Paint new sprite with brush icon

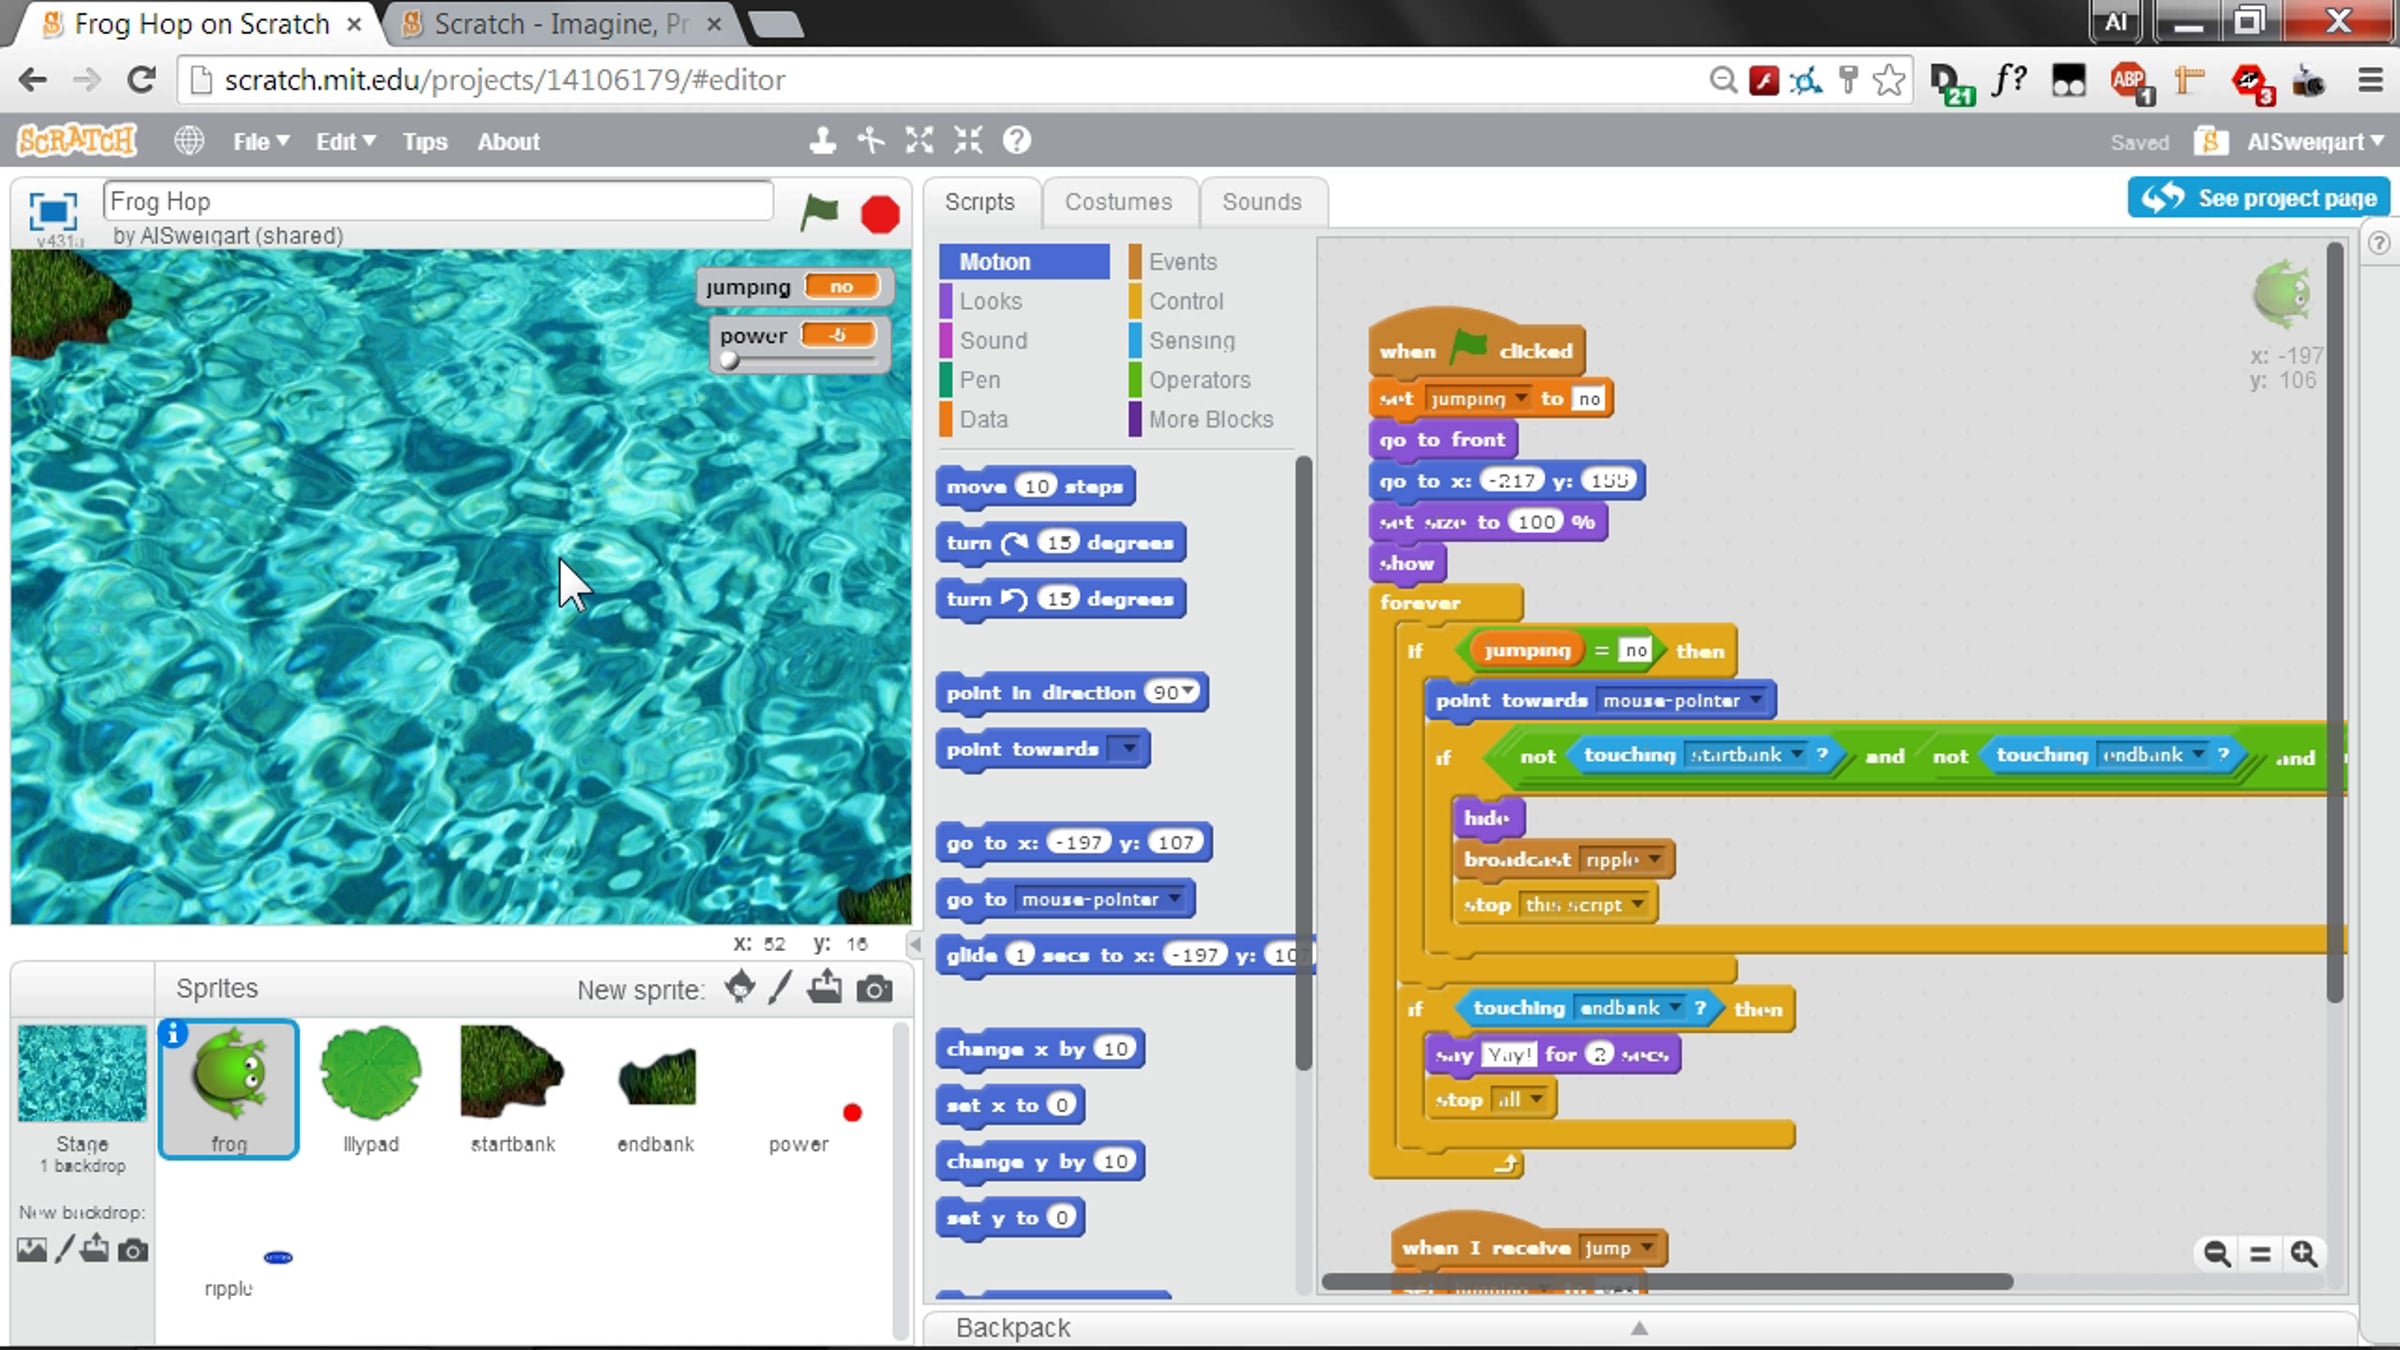(x=781, y=988)
